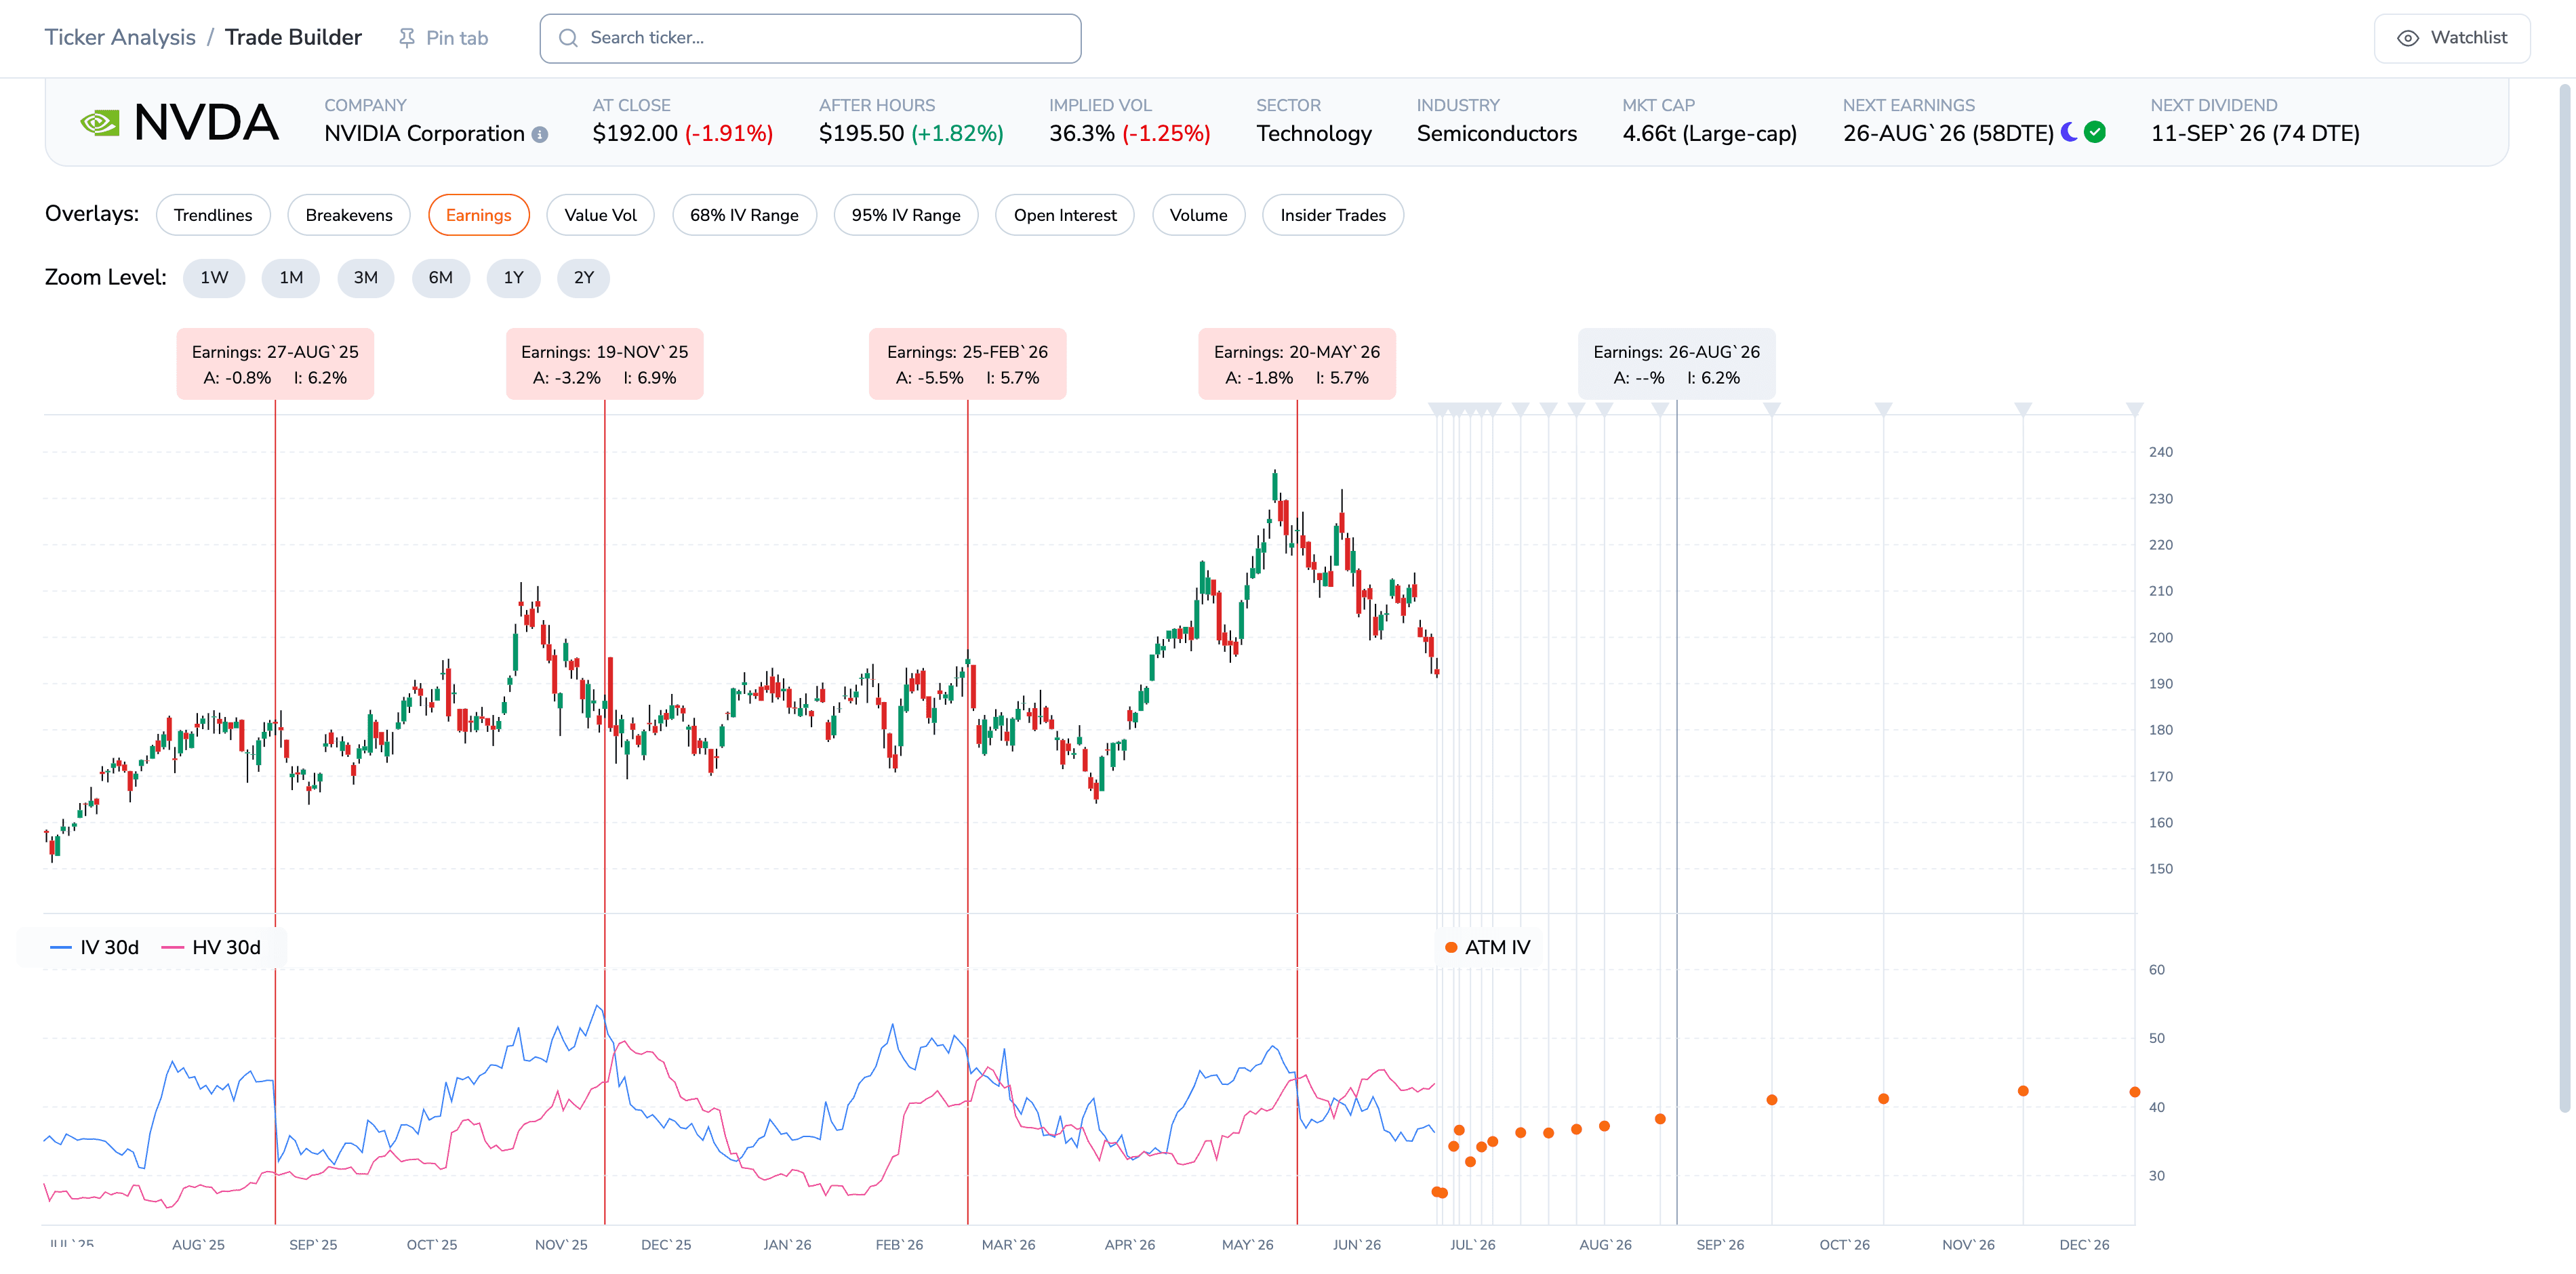Click the NVDA ticker symbol
Viewport: 2576px width, 1274px height.
206,123
